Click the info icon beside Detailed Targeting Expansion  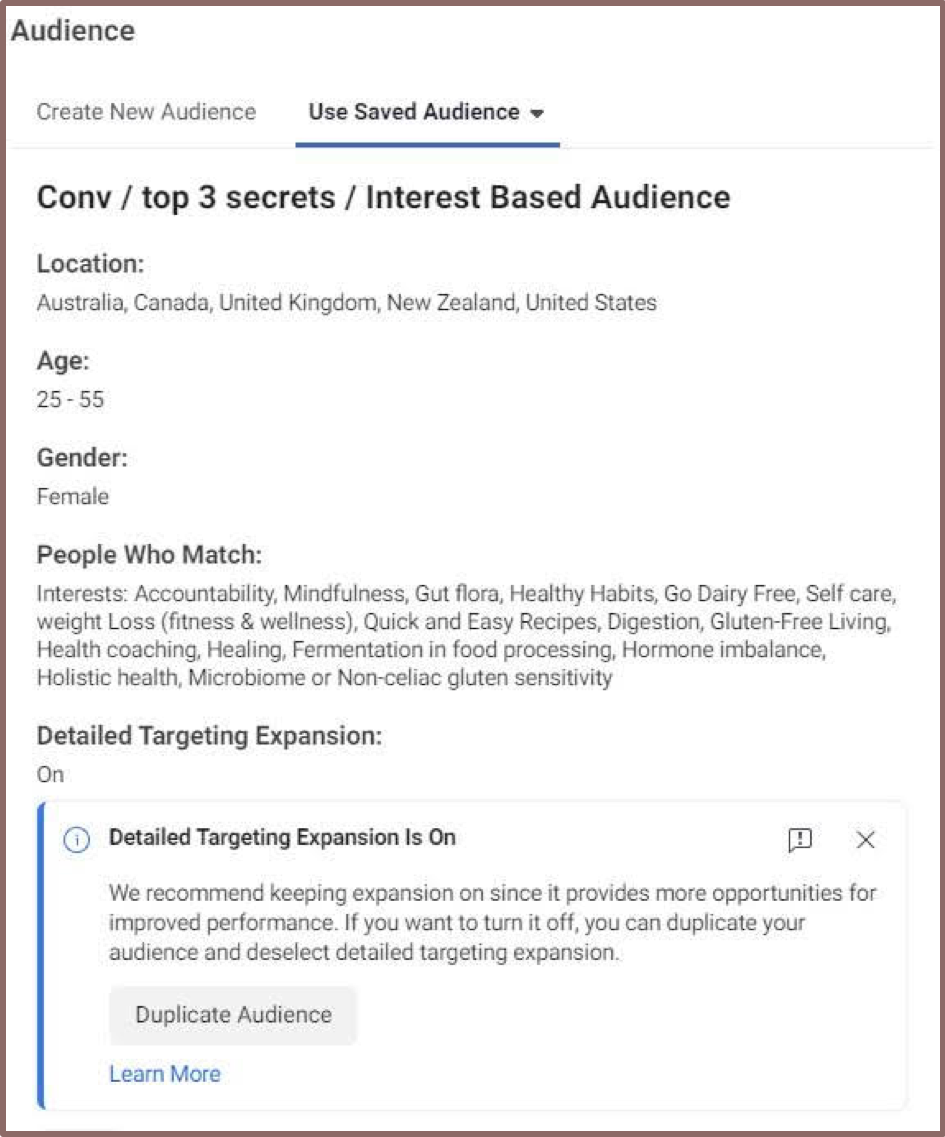(x=76, y=839)
